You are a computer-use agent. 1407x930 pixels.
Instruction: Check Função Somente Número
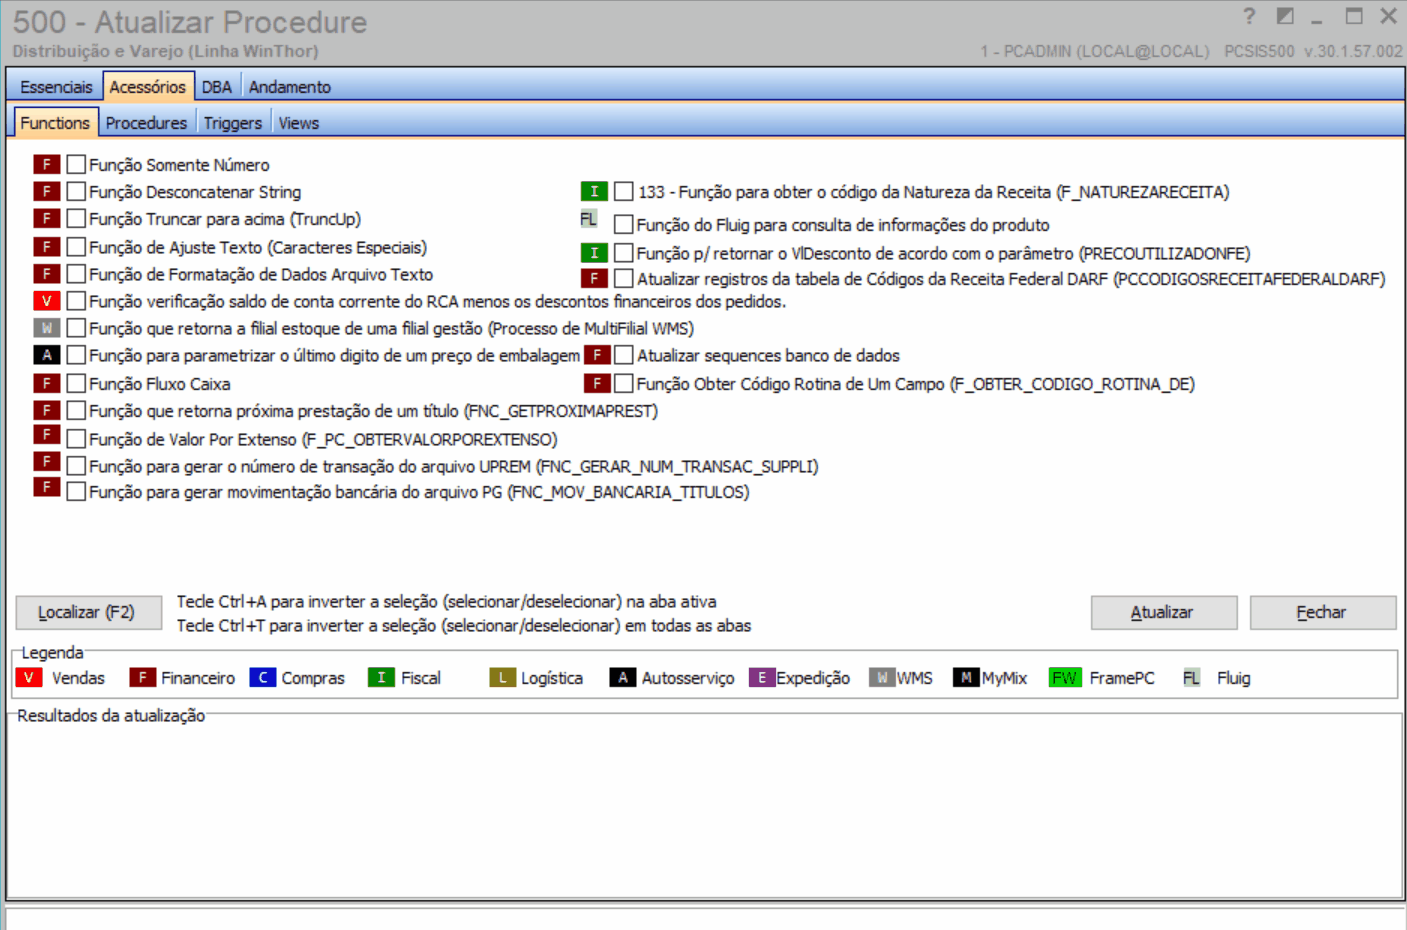pos(76,164)
